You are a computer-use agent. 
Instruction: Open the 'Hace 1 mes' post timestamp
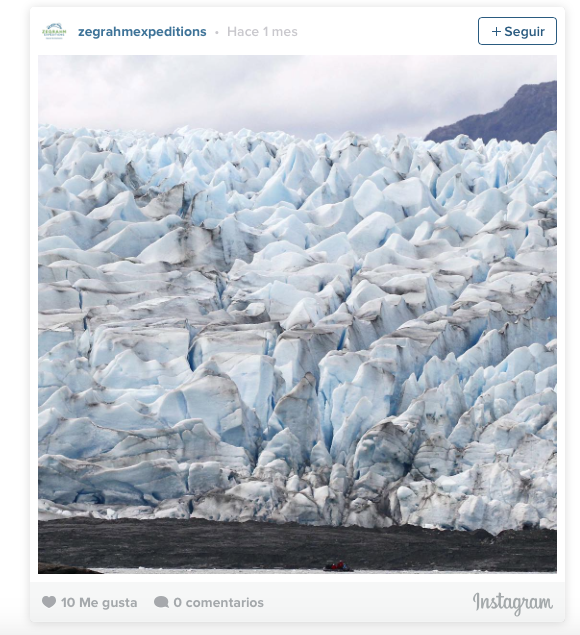click(x=262, y=32)
